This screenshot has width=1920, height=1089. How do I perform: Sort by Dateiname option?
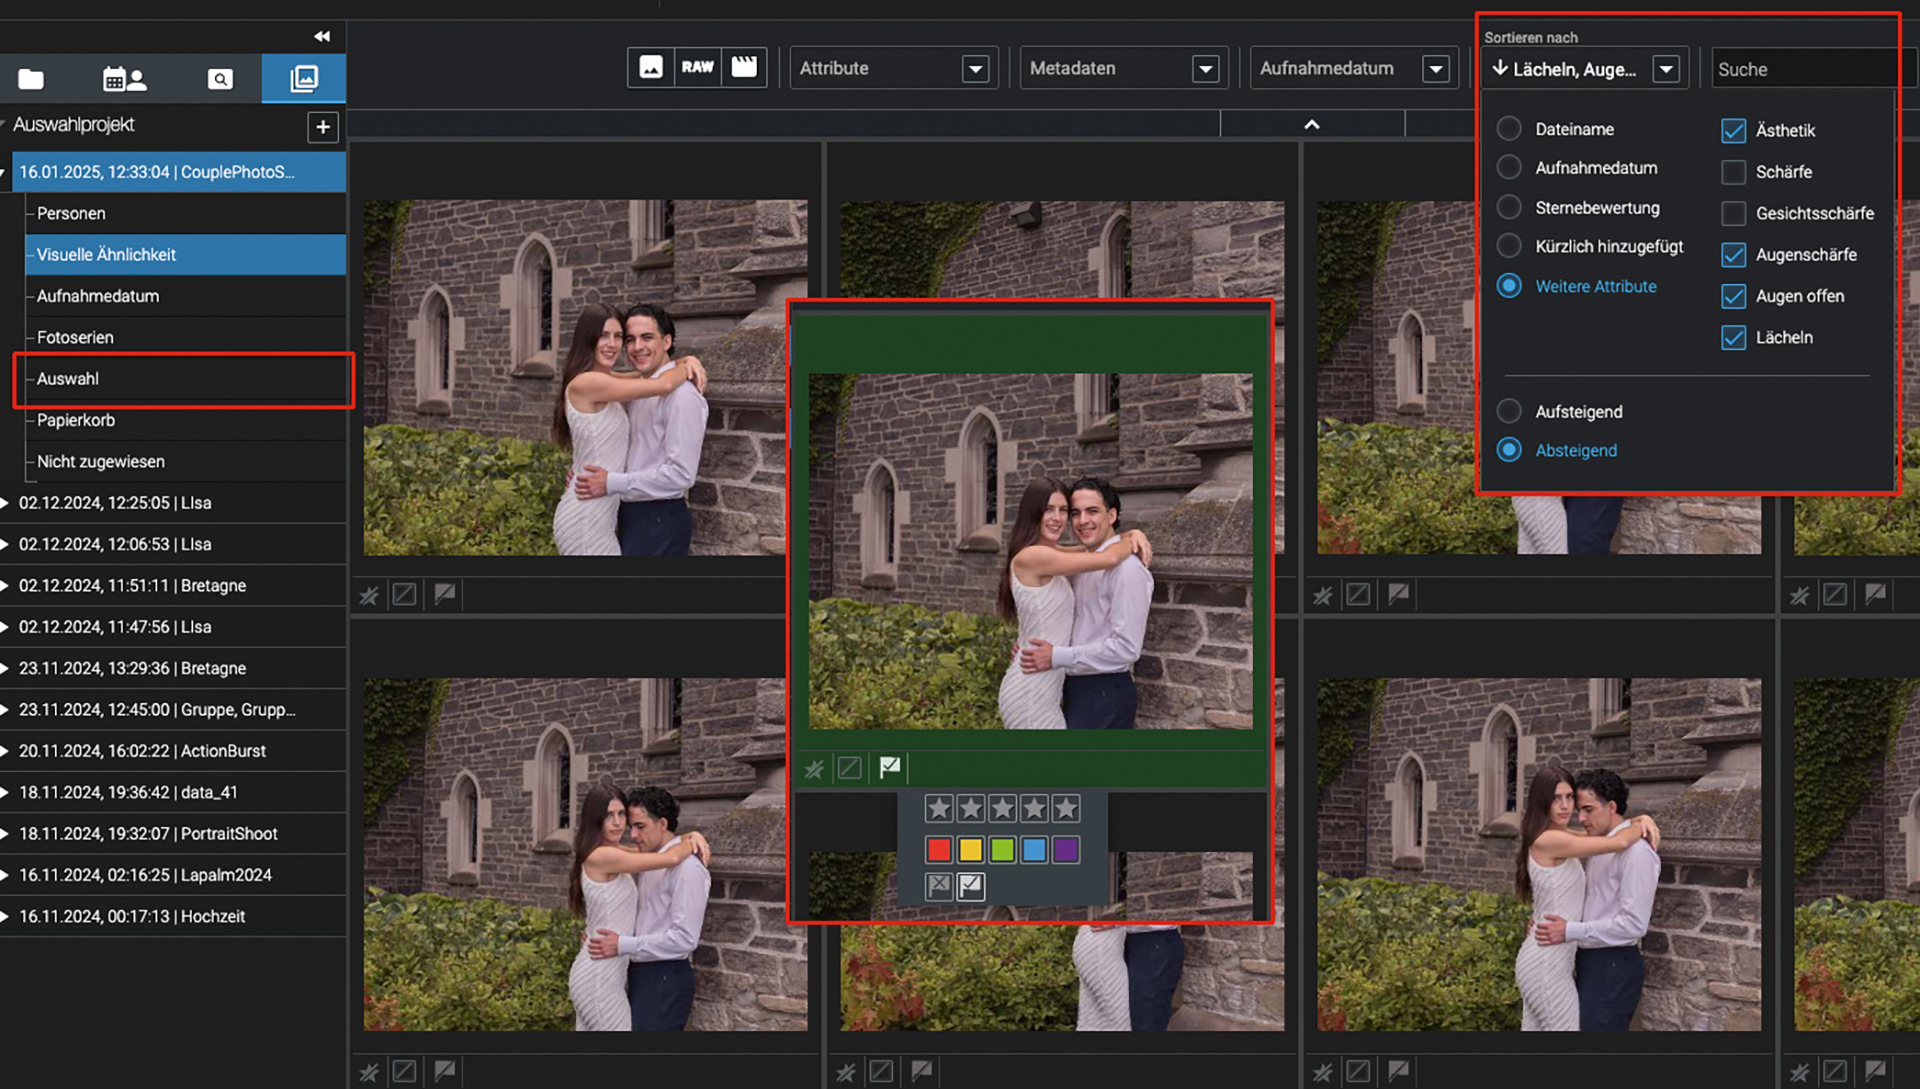pos(1509,129)
